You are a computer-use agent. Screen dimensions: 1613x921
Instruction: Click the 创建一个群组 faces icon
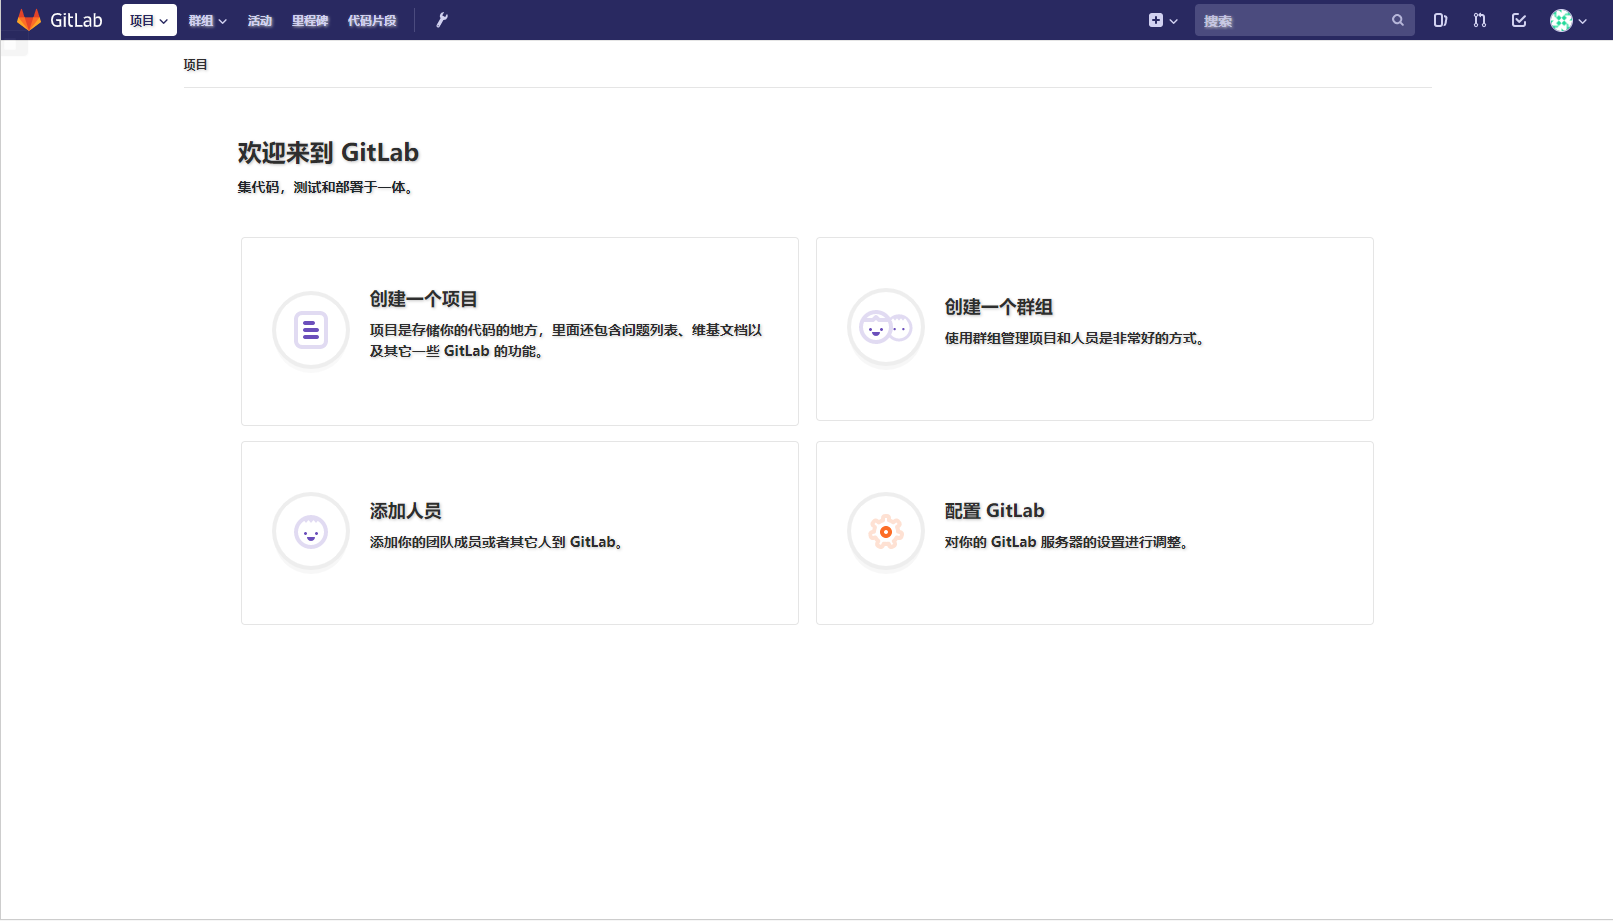(x=885, y=327)
